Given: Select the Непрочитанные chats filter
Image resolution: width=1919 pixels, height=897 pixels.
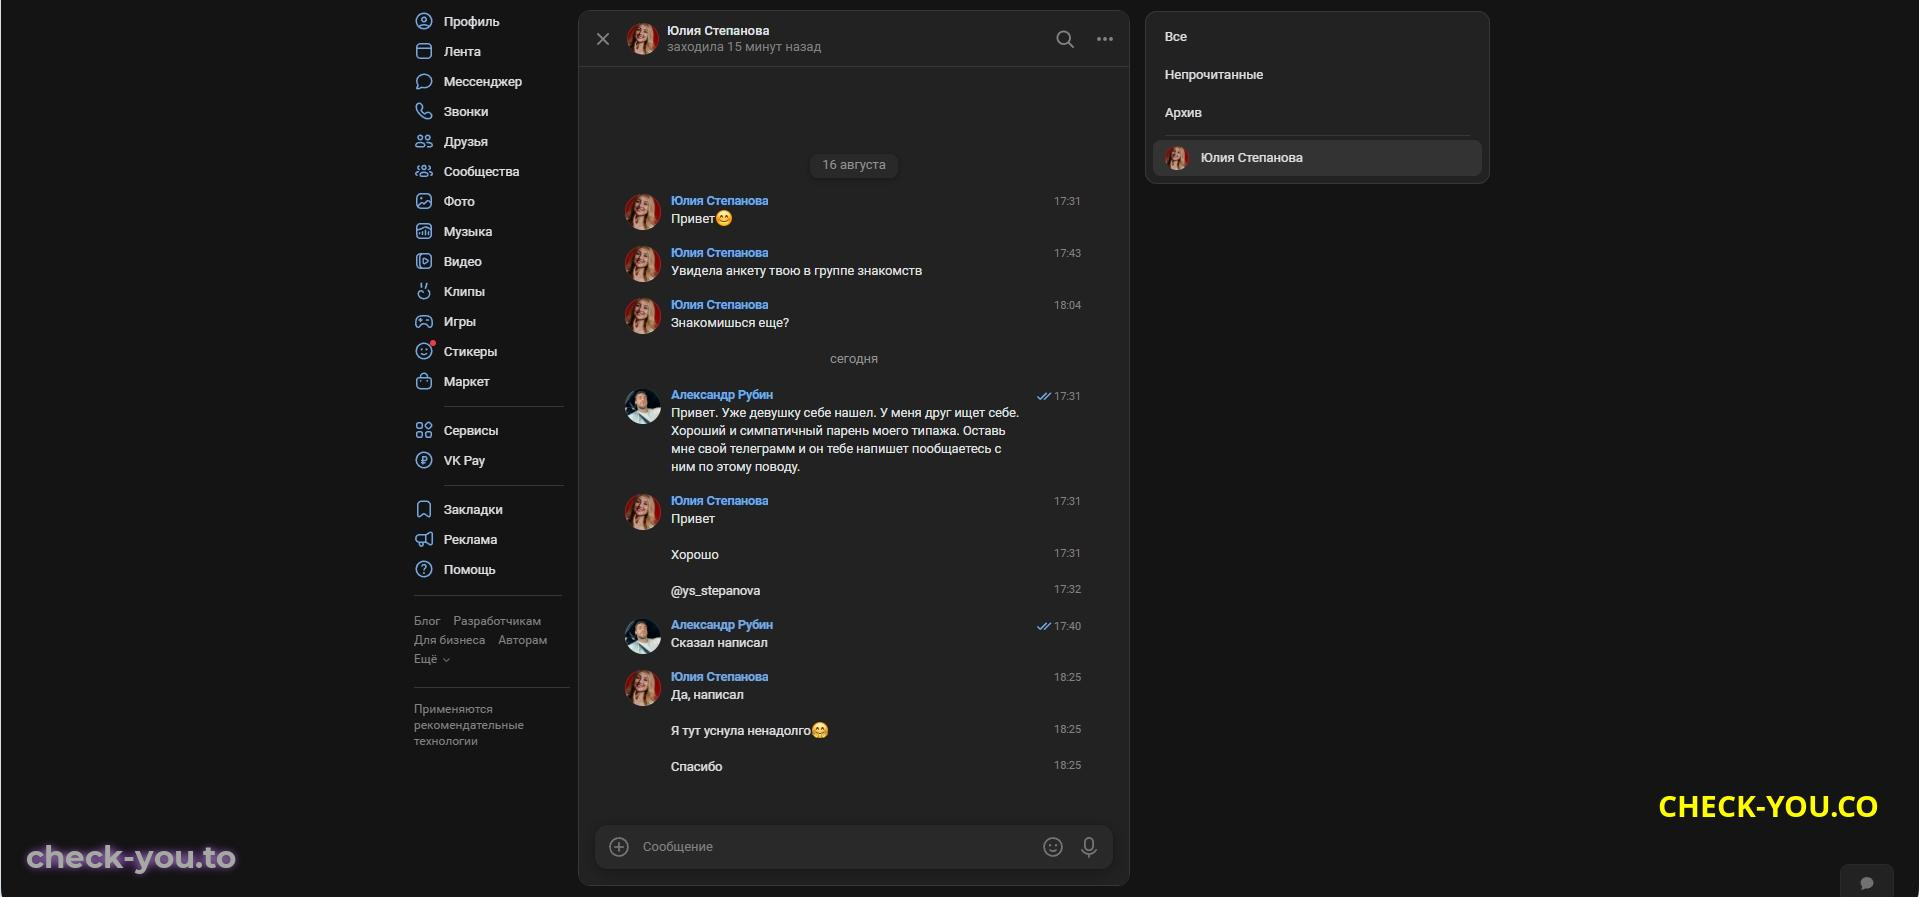Looking at the screenshot, I should (x=1214, y=75).
